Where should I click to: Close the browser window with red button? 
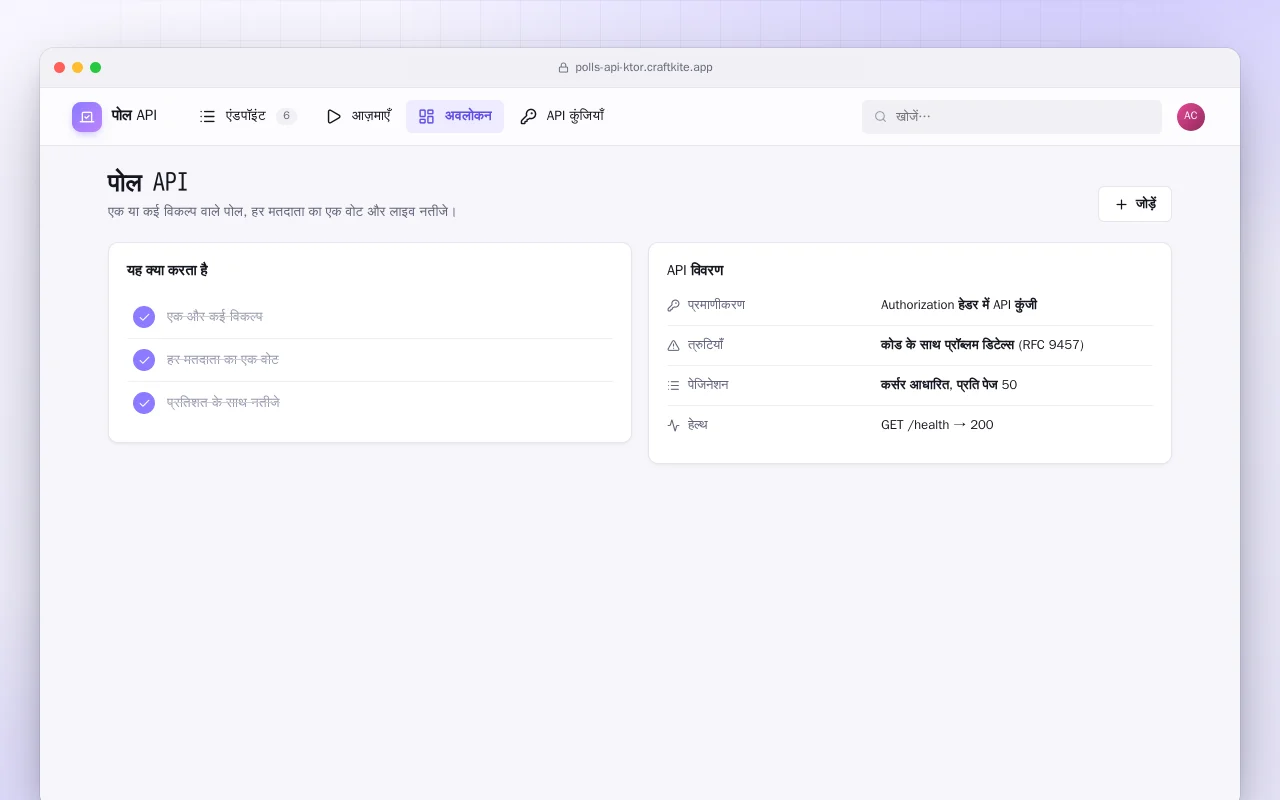[x=60, y=68]
